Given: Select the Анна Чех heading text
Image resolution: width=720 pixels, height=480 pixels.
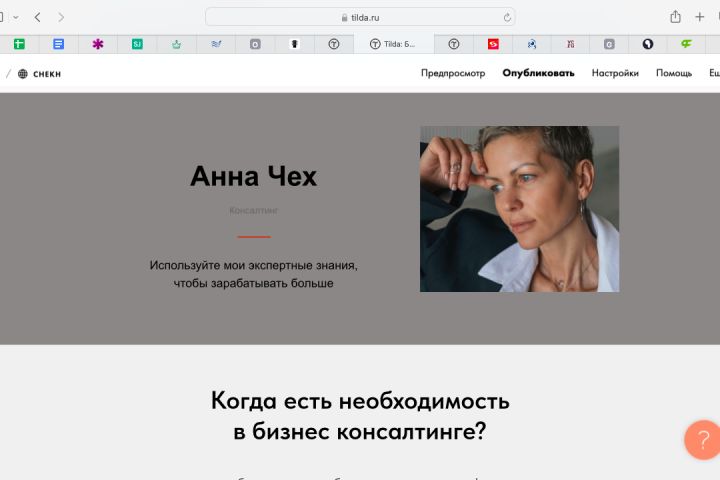Looking at the screenshot, I should [x=253, y=176].
